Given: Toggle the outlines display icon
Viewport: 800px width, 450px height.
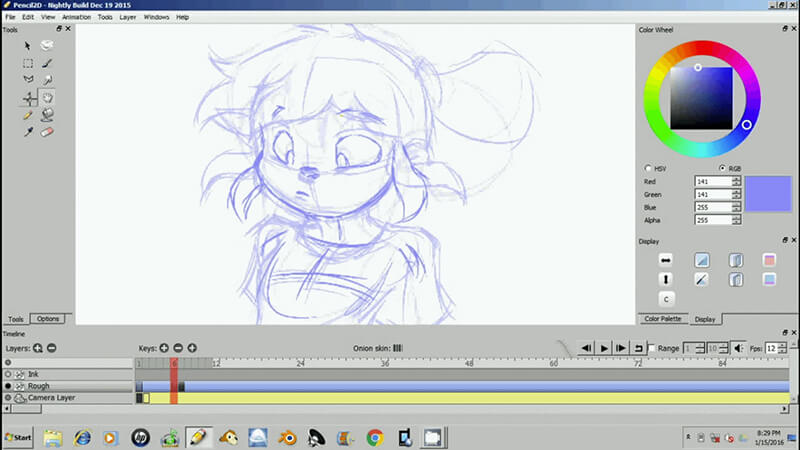Looking at the screenshot, I should [702, 260].
